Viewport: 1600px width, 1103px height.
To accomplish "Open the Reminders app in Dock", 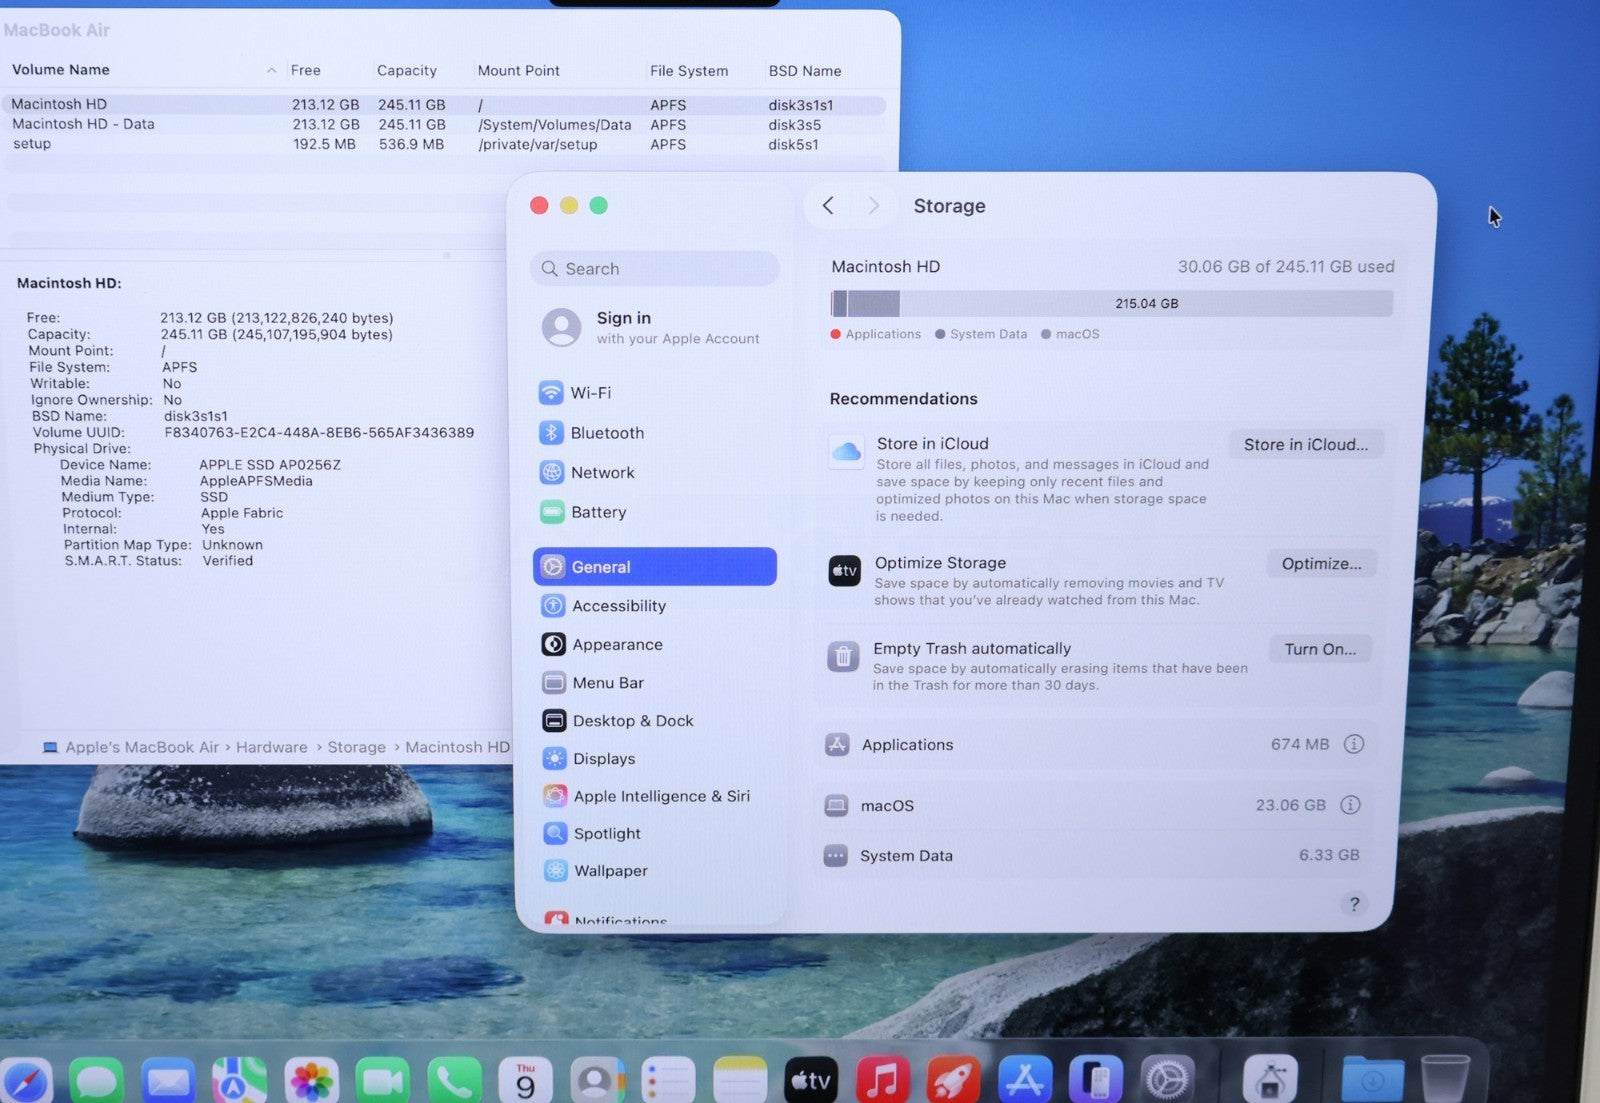I will pyautogui.click(x=667, y=1081).
